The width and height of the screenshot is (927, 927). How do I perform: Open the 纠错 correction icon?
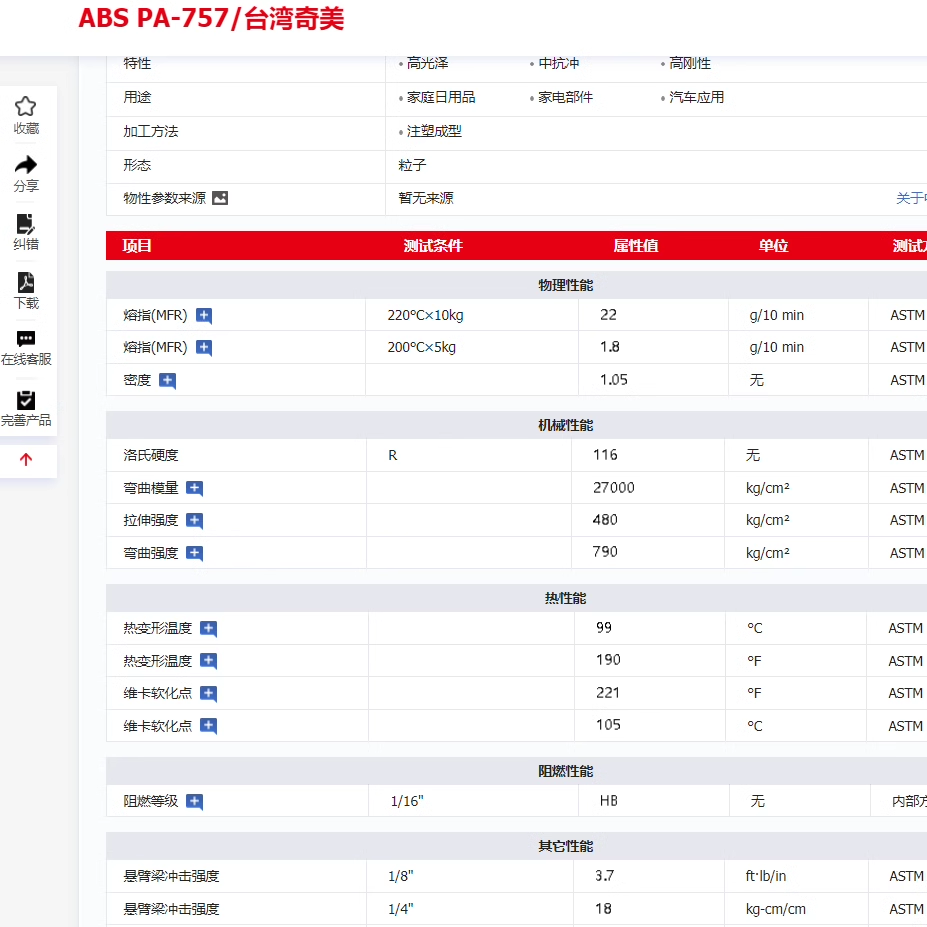25,224
